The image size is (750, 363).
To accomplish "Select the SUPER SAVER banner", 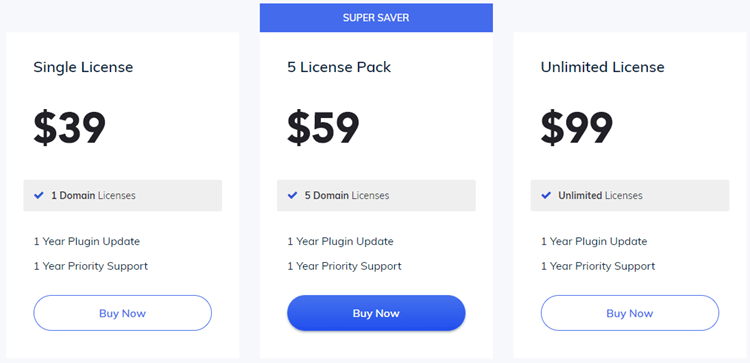I will tap(376, 18).
